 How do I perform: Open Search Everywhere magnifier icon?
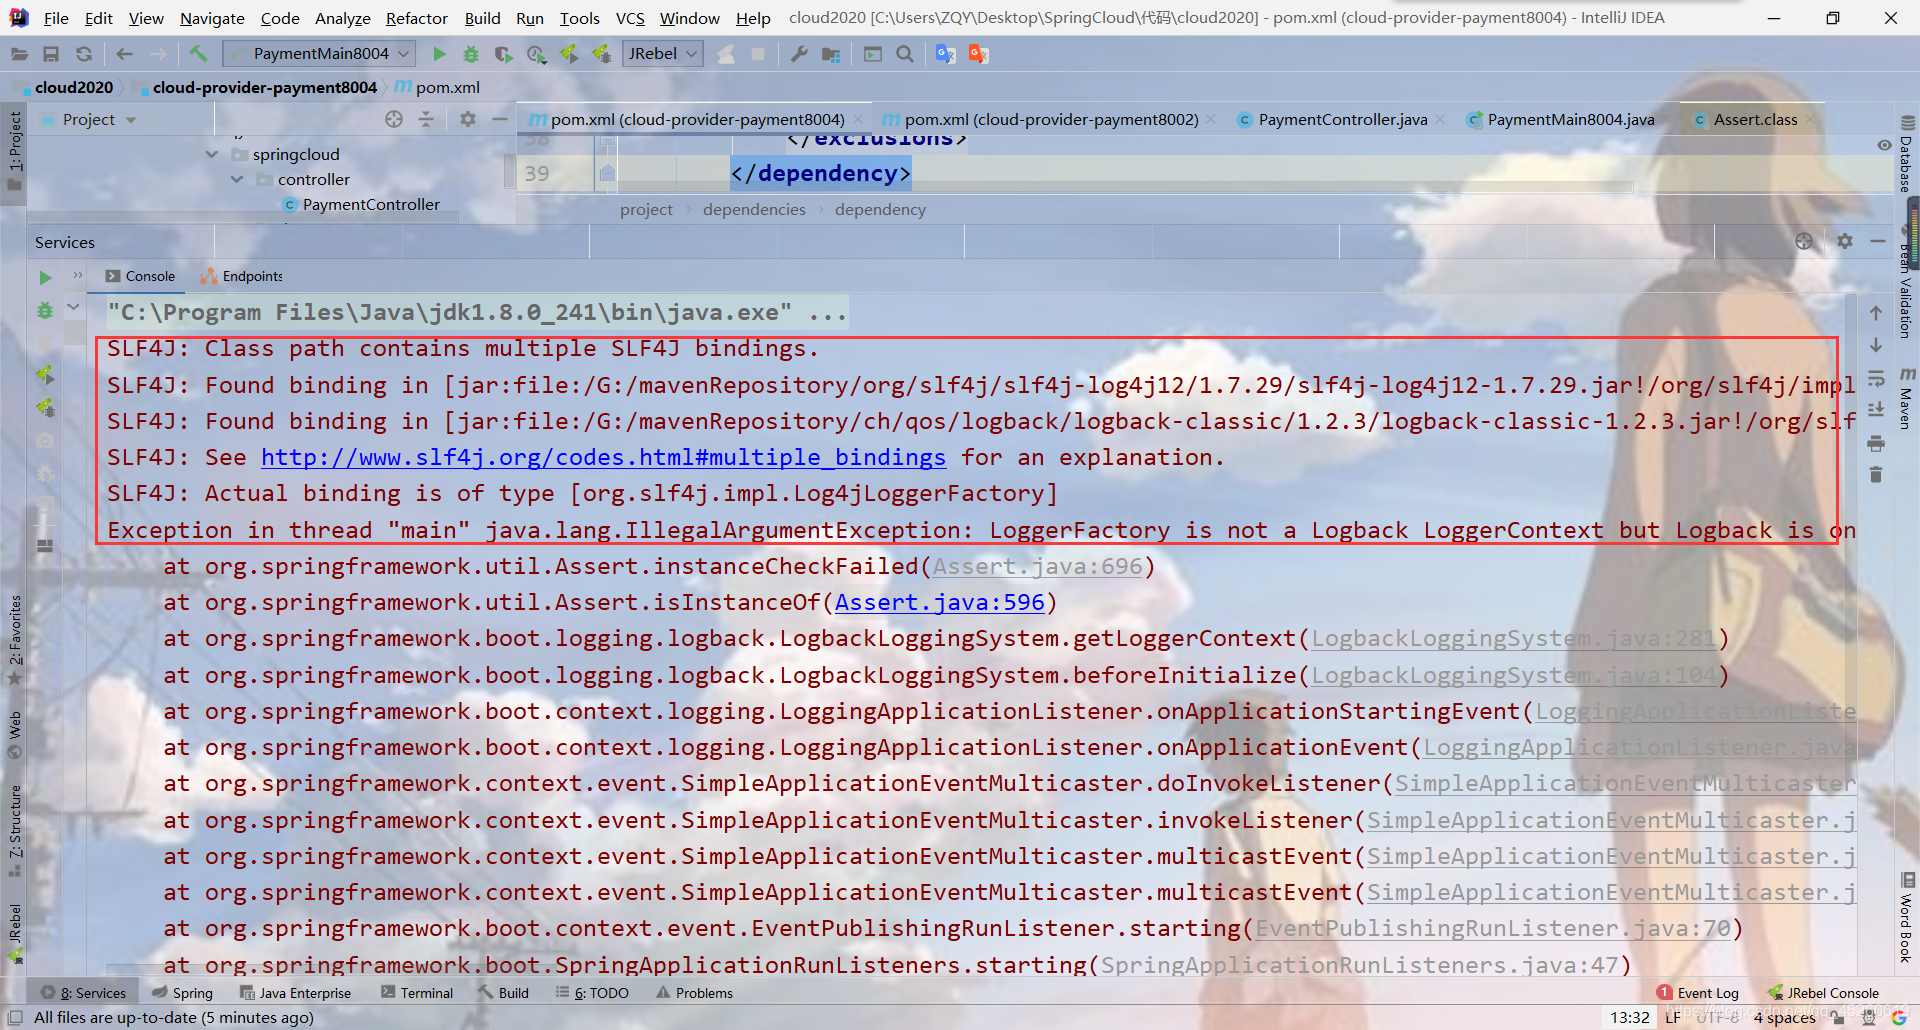pos(905,54)
